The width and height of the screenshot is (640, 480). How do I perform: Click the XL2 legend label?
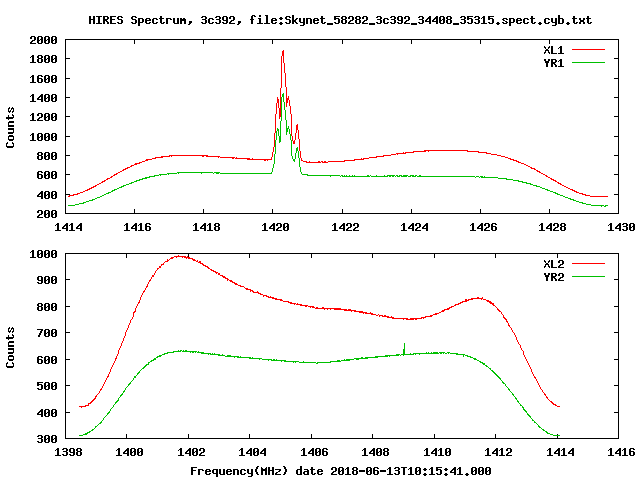(x=553, y=264)
